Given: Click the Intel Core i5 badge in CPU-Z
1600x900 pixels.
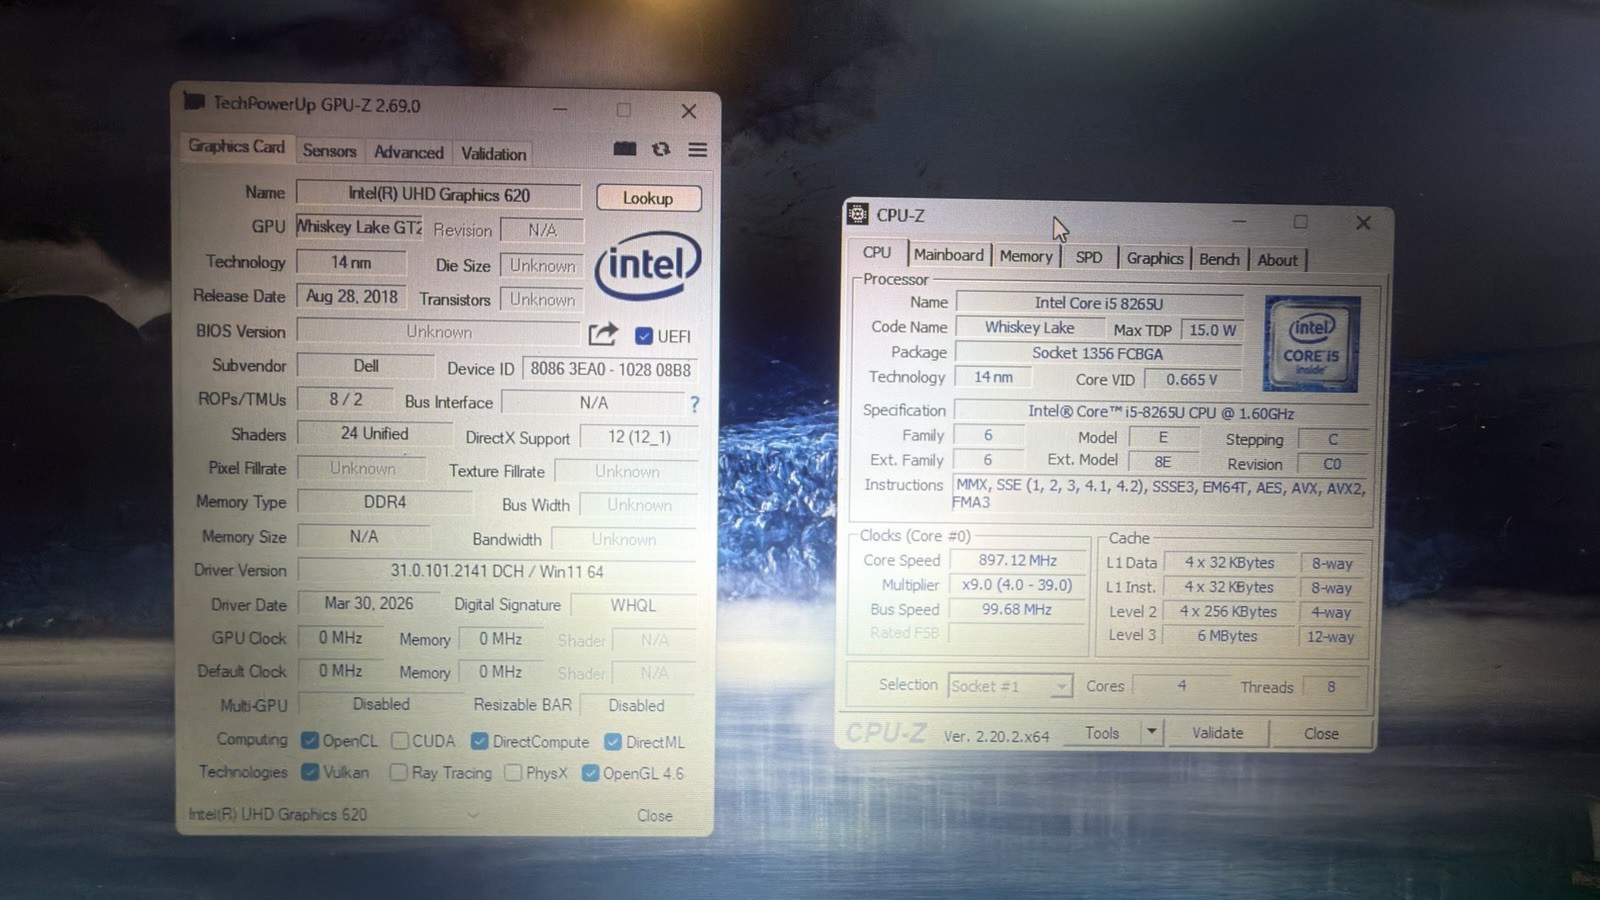Looking at the screenshot, I should (x=1311, y=343).
